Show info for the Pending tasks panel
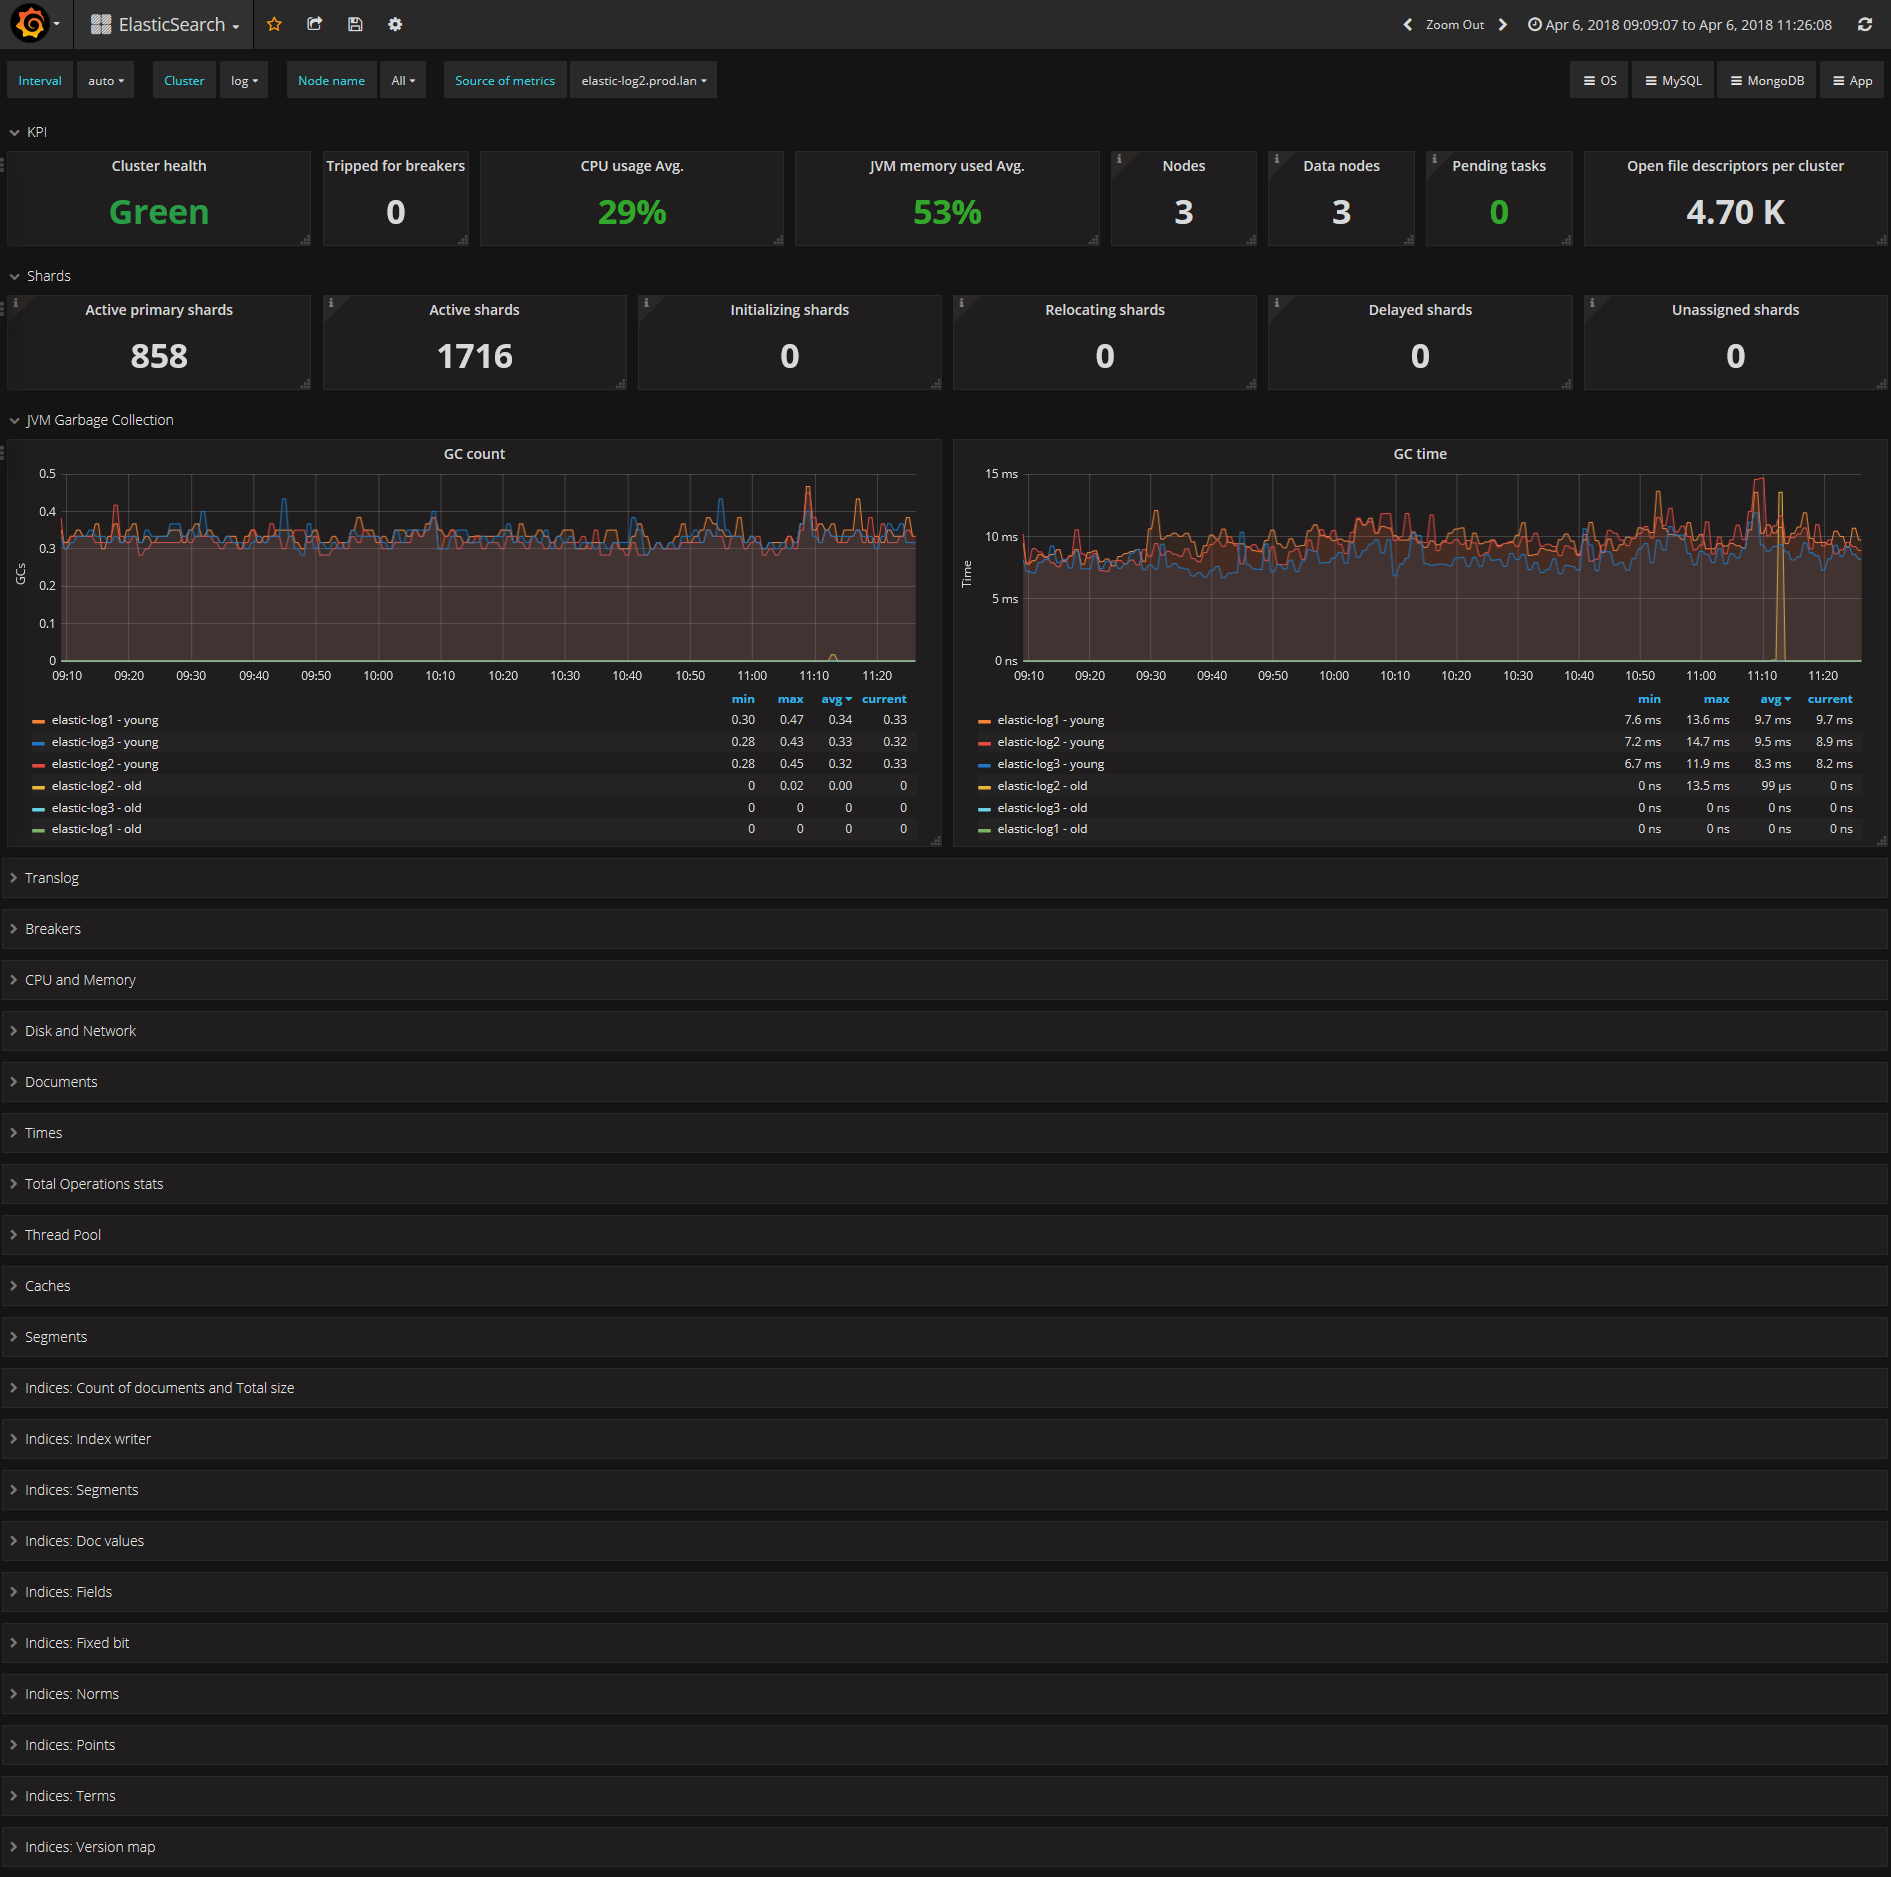The height and width of the screenshot is (1877, 1891). 1434,158
